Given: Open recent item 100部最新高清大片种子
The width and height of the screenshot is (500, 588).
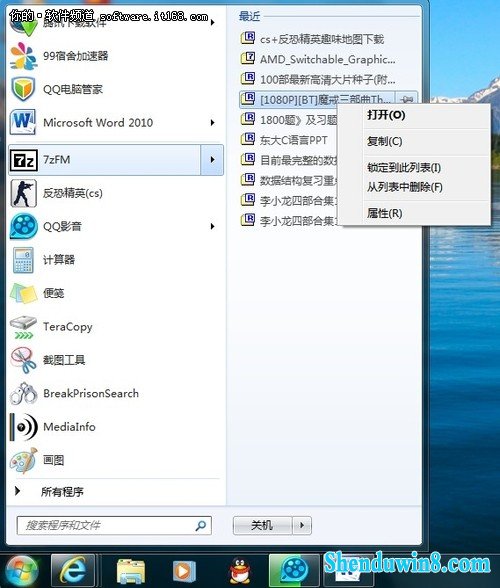Looking at the screenshot, I should 329,80.
